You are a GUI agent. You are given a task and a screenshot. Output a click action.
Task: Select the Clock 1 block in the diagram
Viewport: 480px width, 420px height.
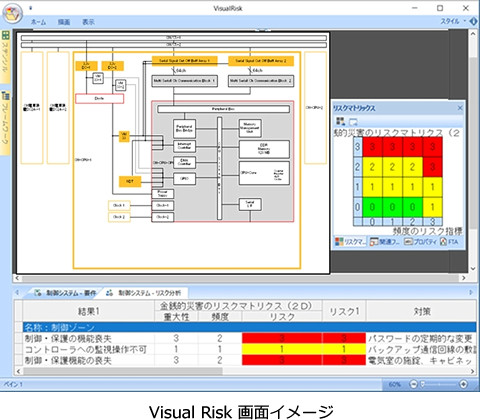[x=119, y=205]
